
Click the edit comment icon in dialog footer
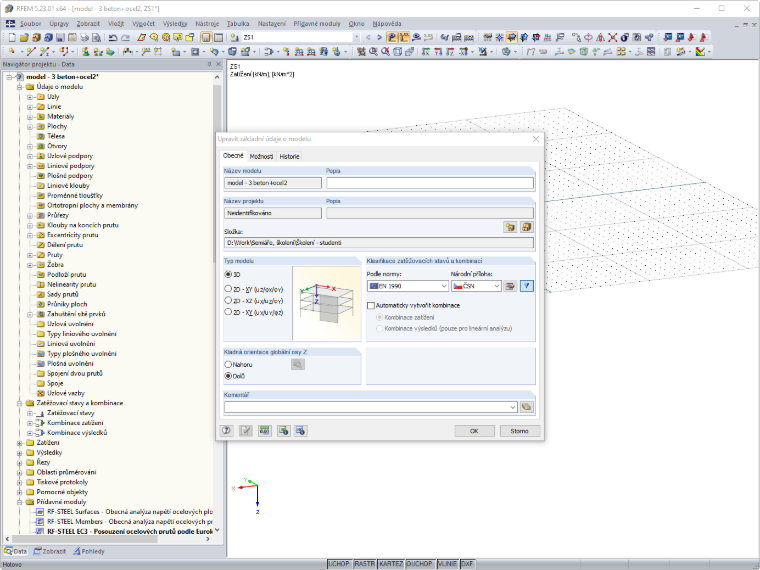246,430
